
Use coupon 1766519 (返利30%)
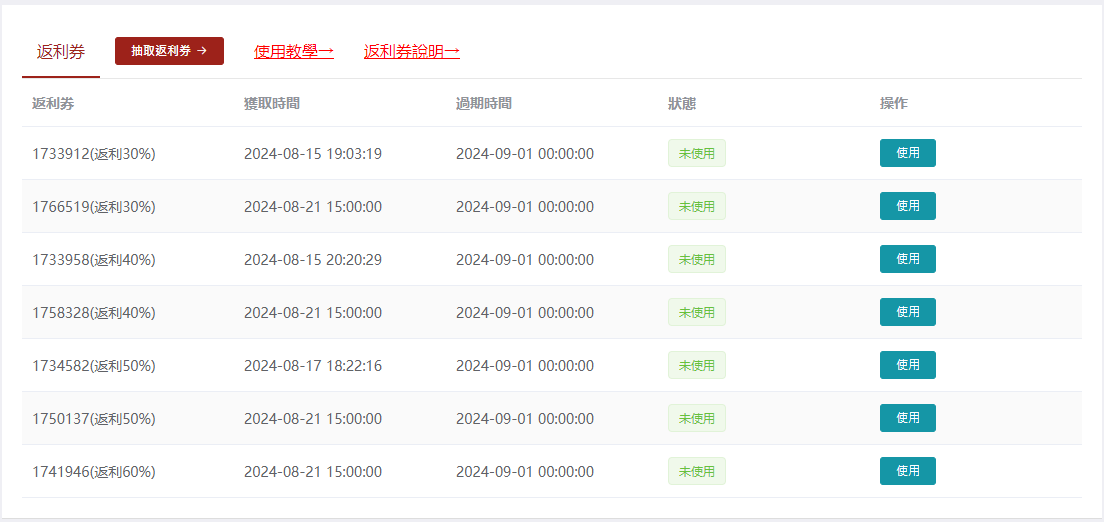click(907, 206)
